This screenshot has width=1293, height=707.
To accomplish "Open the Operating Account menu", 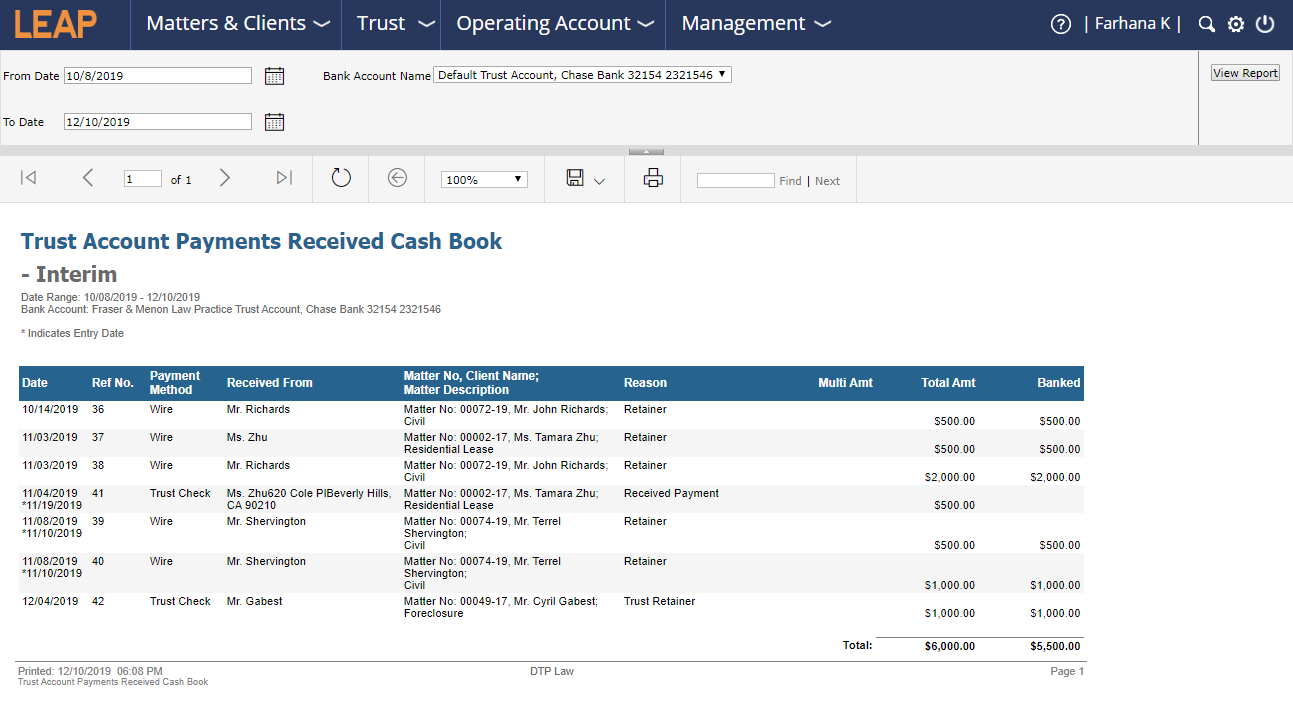I will click(x=553, y=23).
